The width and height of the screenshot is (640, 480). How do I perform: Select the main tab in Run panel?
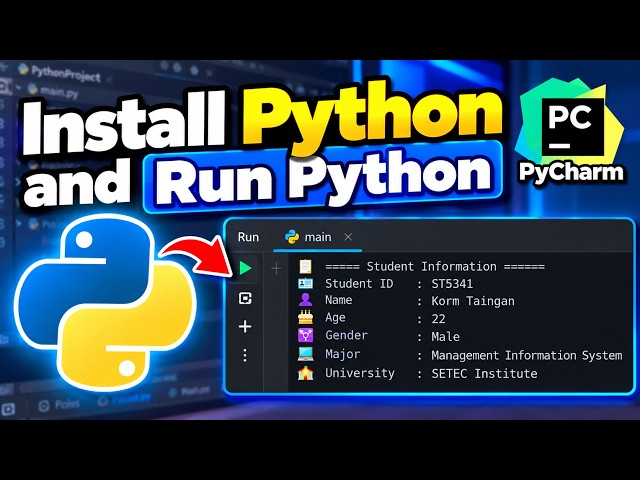coord(317,238)
